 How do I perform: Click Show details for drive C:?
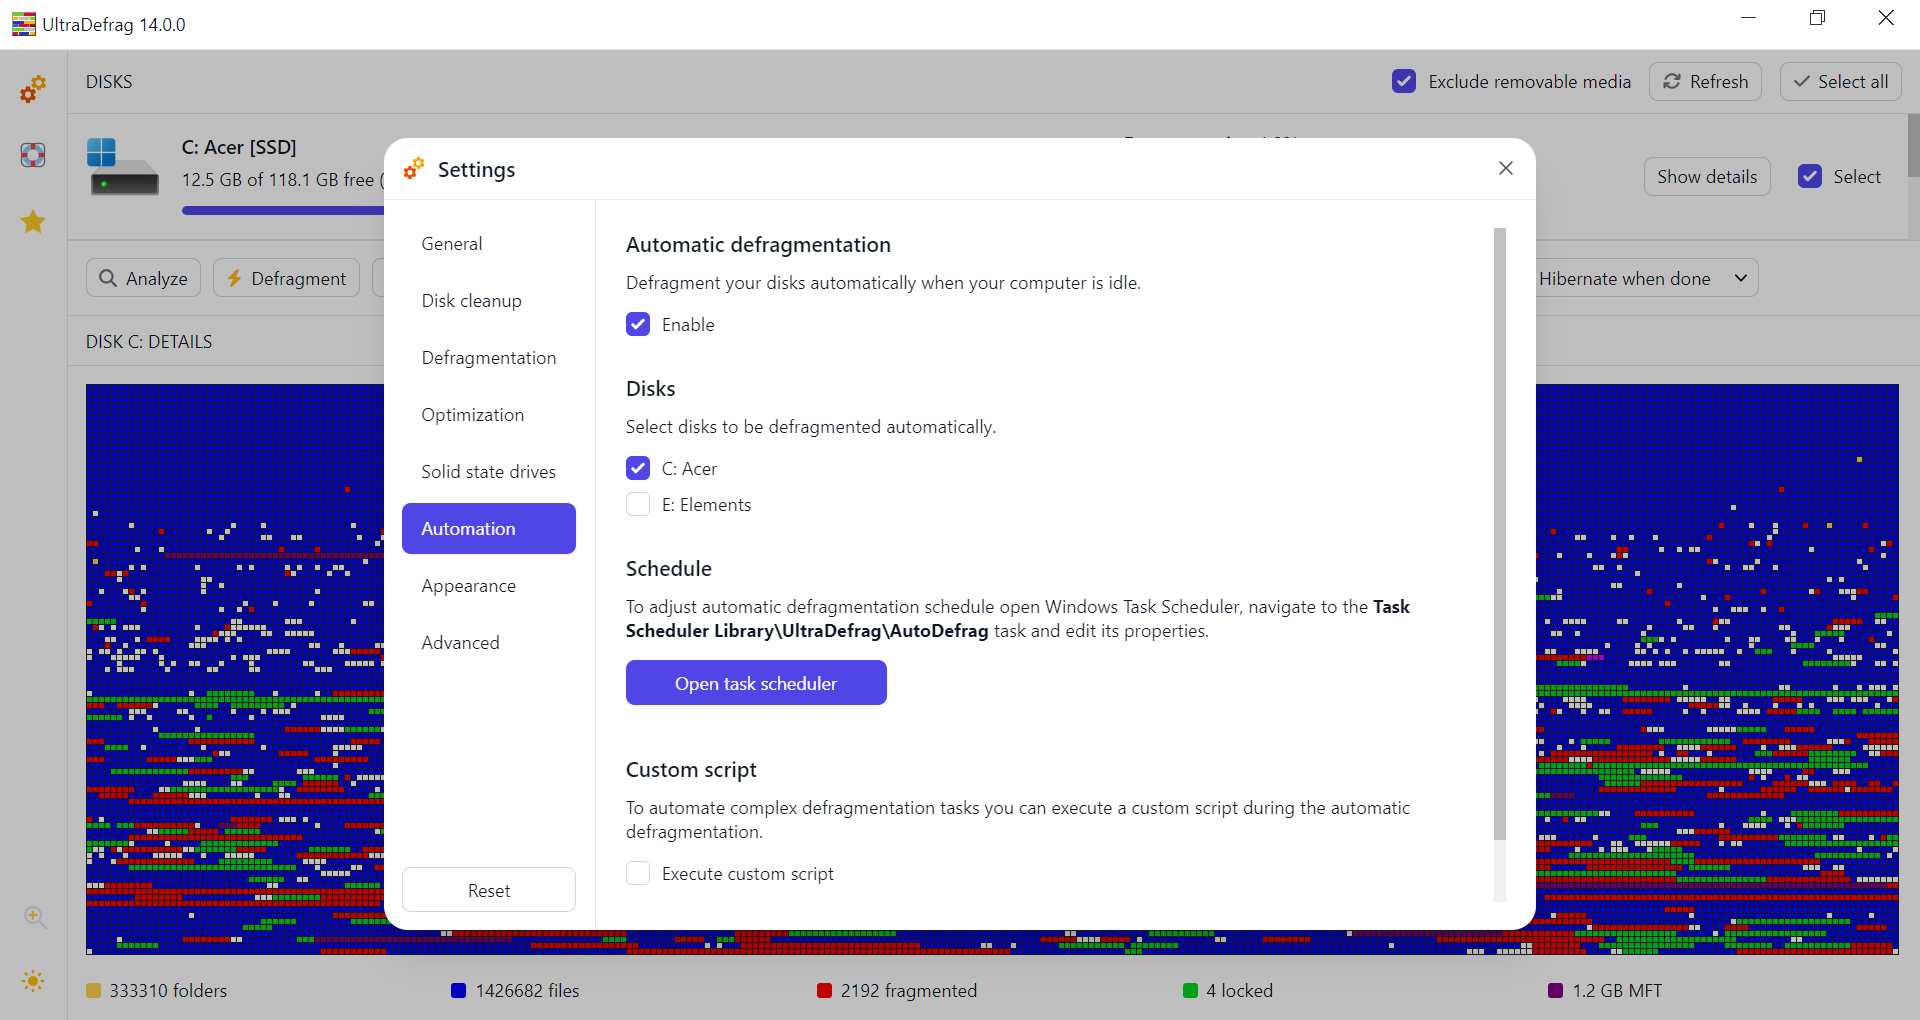(1707, 176)
